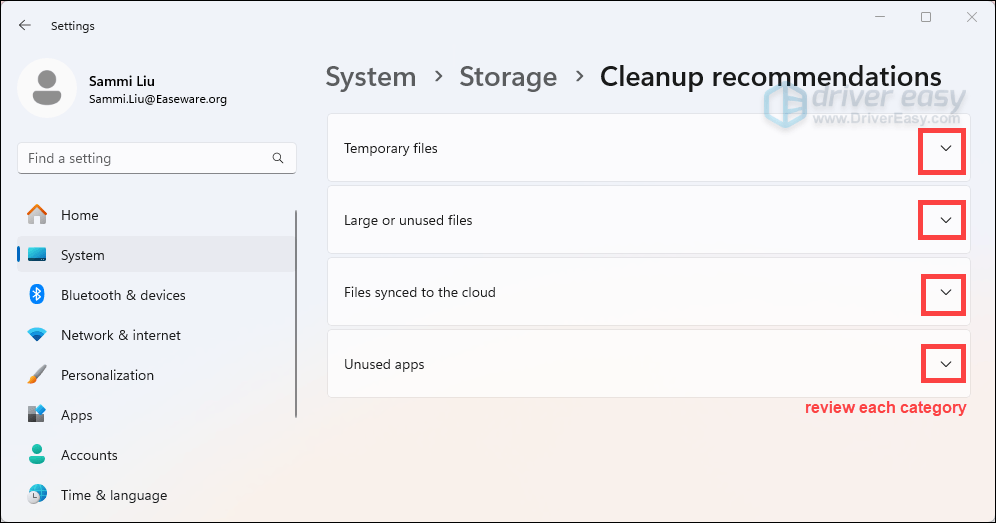Image resolution: width=996 pixels, height=523 pixels.
Task: Select the Bluetooth & devices icon
Action: tap(37, 295)
